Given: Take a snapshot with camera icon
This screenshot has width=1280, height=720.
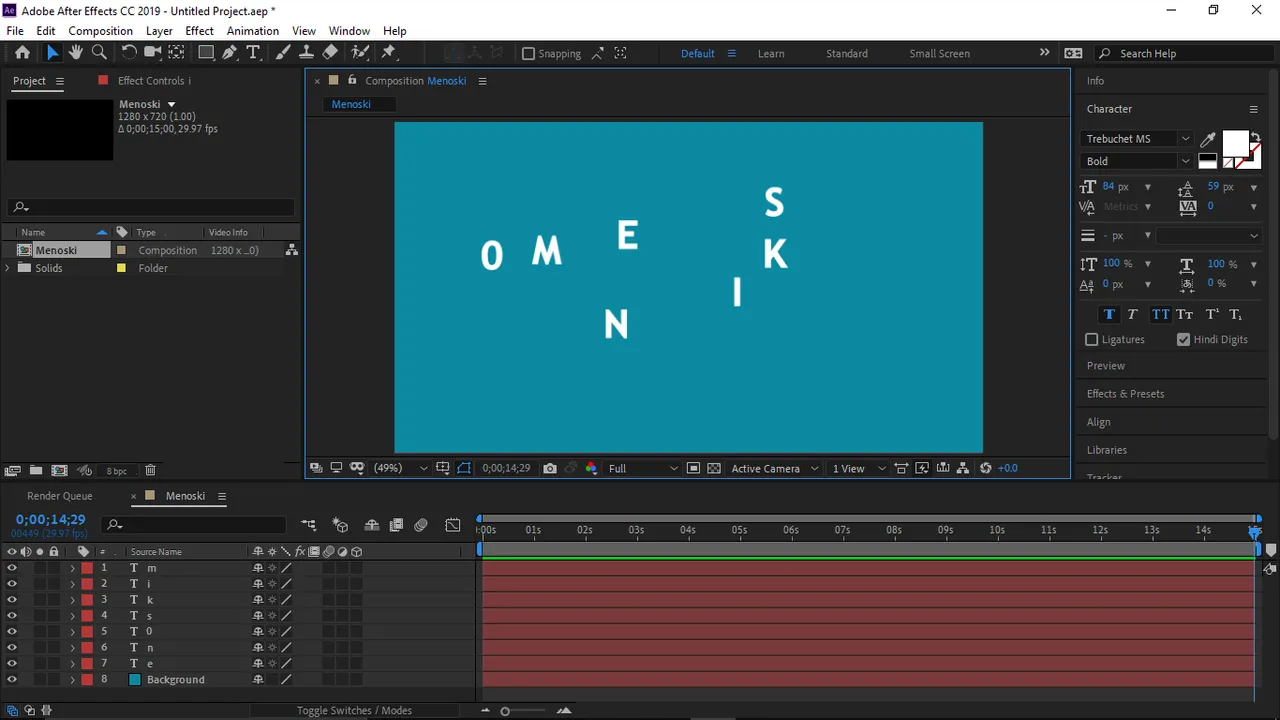Looking at the screenshot, I should click(x=550, y=468).
